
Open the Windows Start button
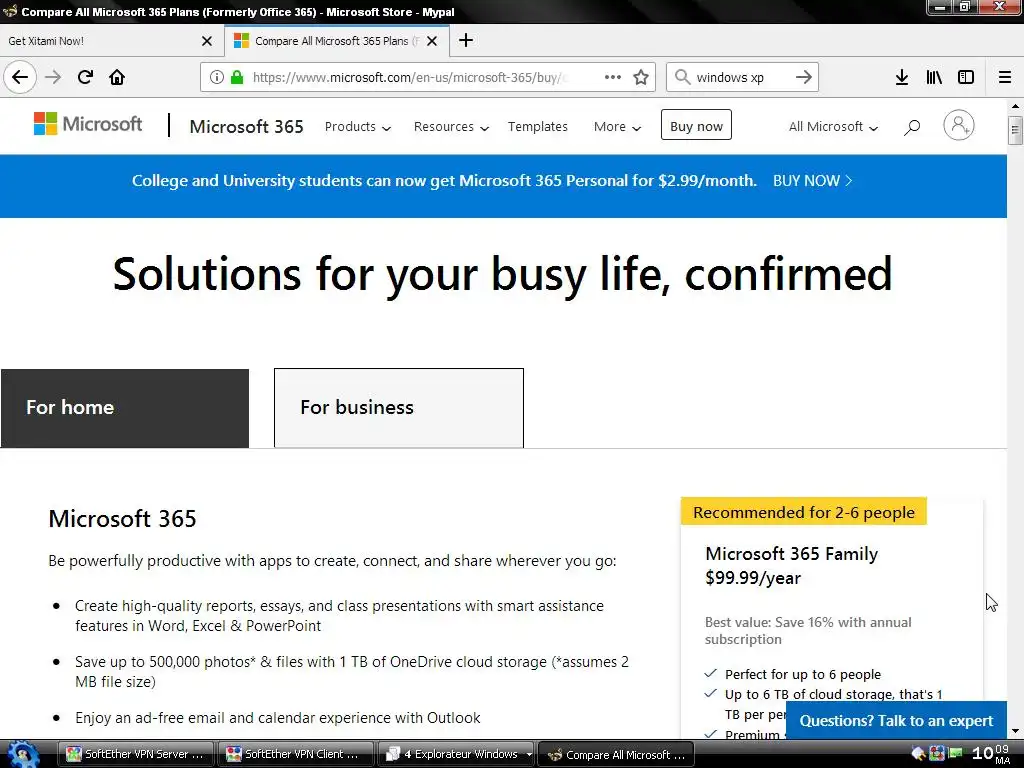click(x=24, y=754)
